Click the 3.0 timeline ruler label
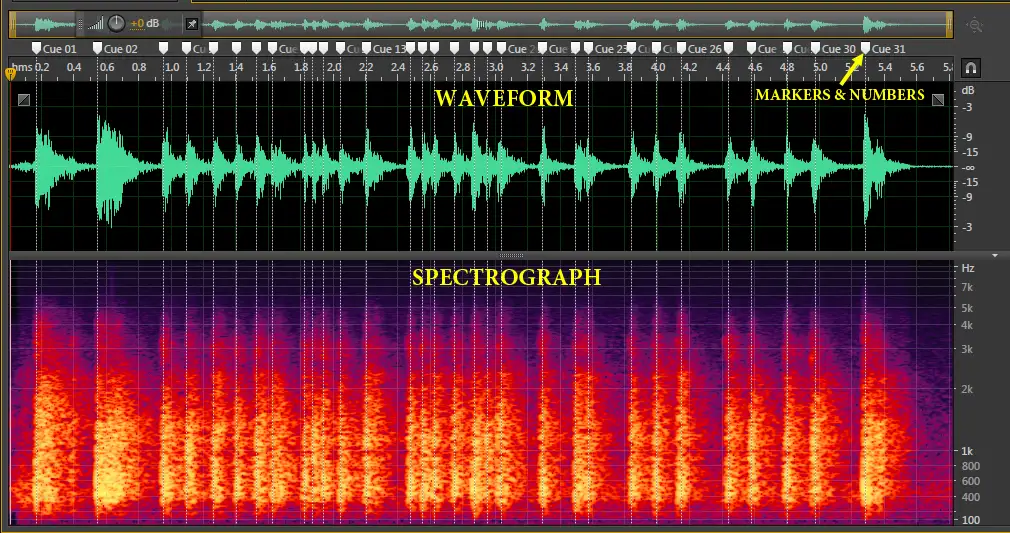The height and width of the screenshot is (533, 1010). click(x=495, y=67)
